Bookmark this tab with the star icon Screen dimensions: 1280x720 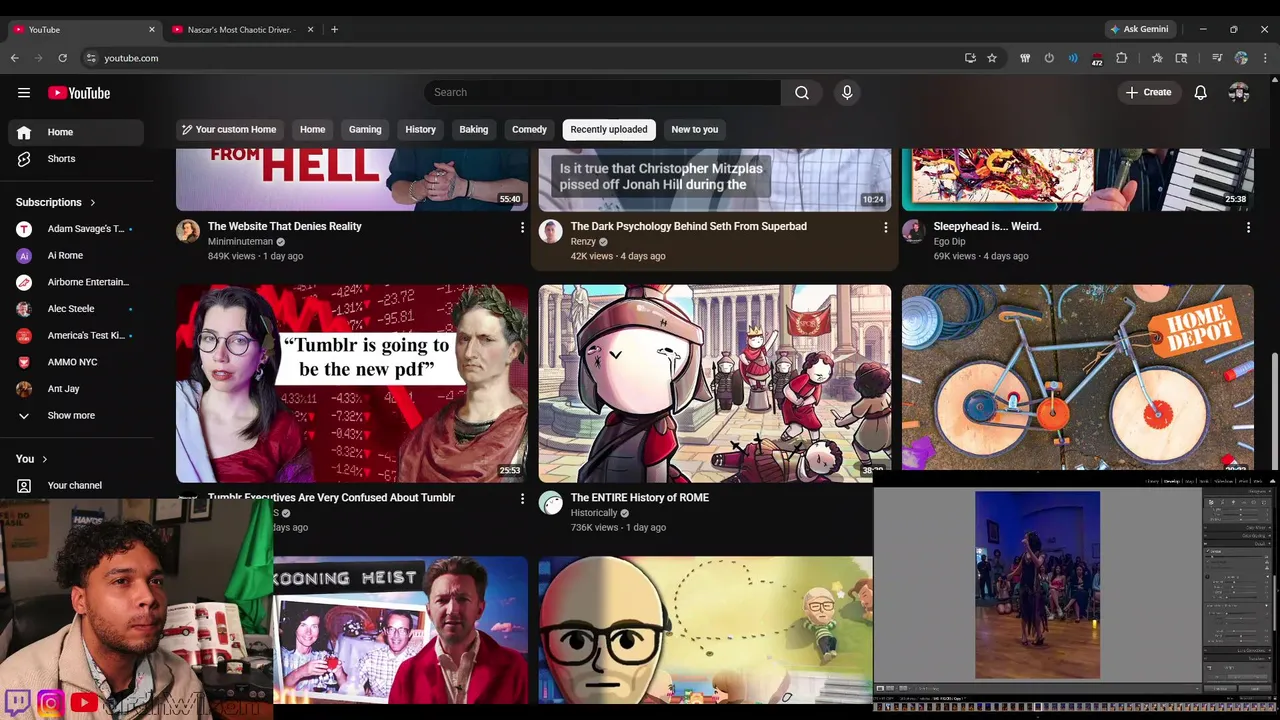coord(992,58)
